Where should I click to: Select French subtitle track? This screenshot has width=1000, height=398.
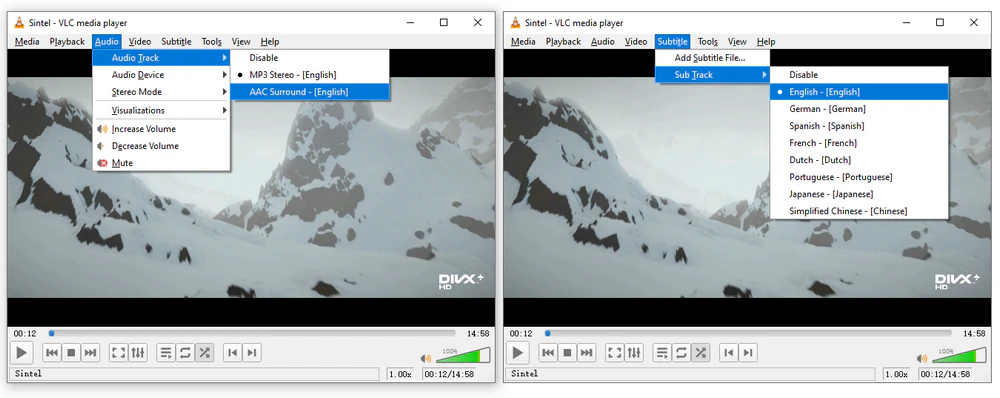[859, 143]
